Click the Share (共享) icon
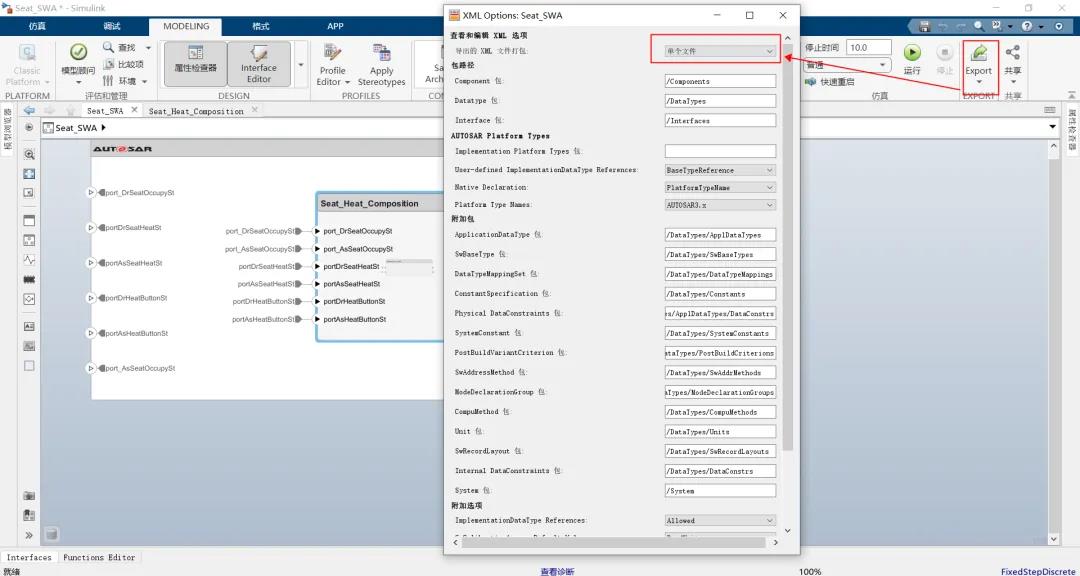This screenshot has width=1080, height=576. pos(1013,53)
